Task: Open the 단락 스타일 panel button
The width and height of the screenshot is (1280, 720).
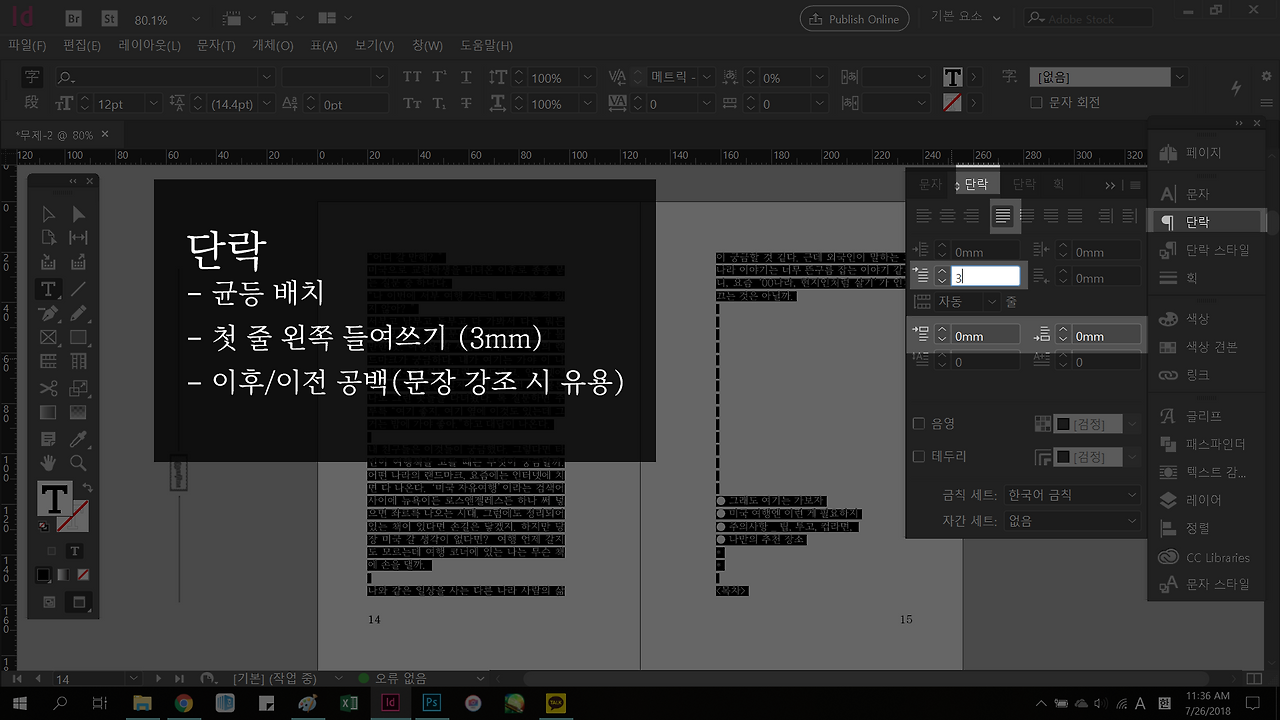Action: point(1205,250)
